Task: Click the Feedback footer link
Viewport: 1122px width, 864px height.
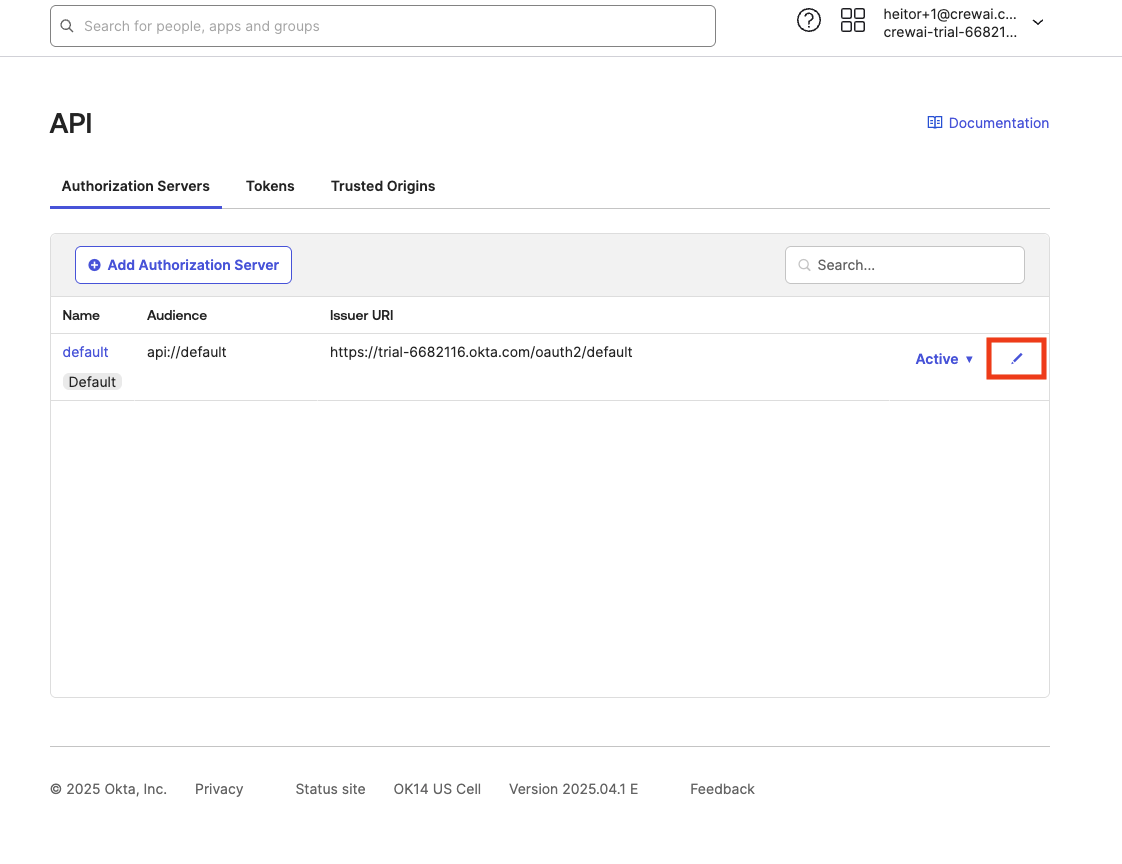Action: point(722,789)
